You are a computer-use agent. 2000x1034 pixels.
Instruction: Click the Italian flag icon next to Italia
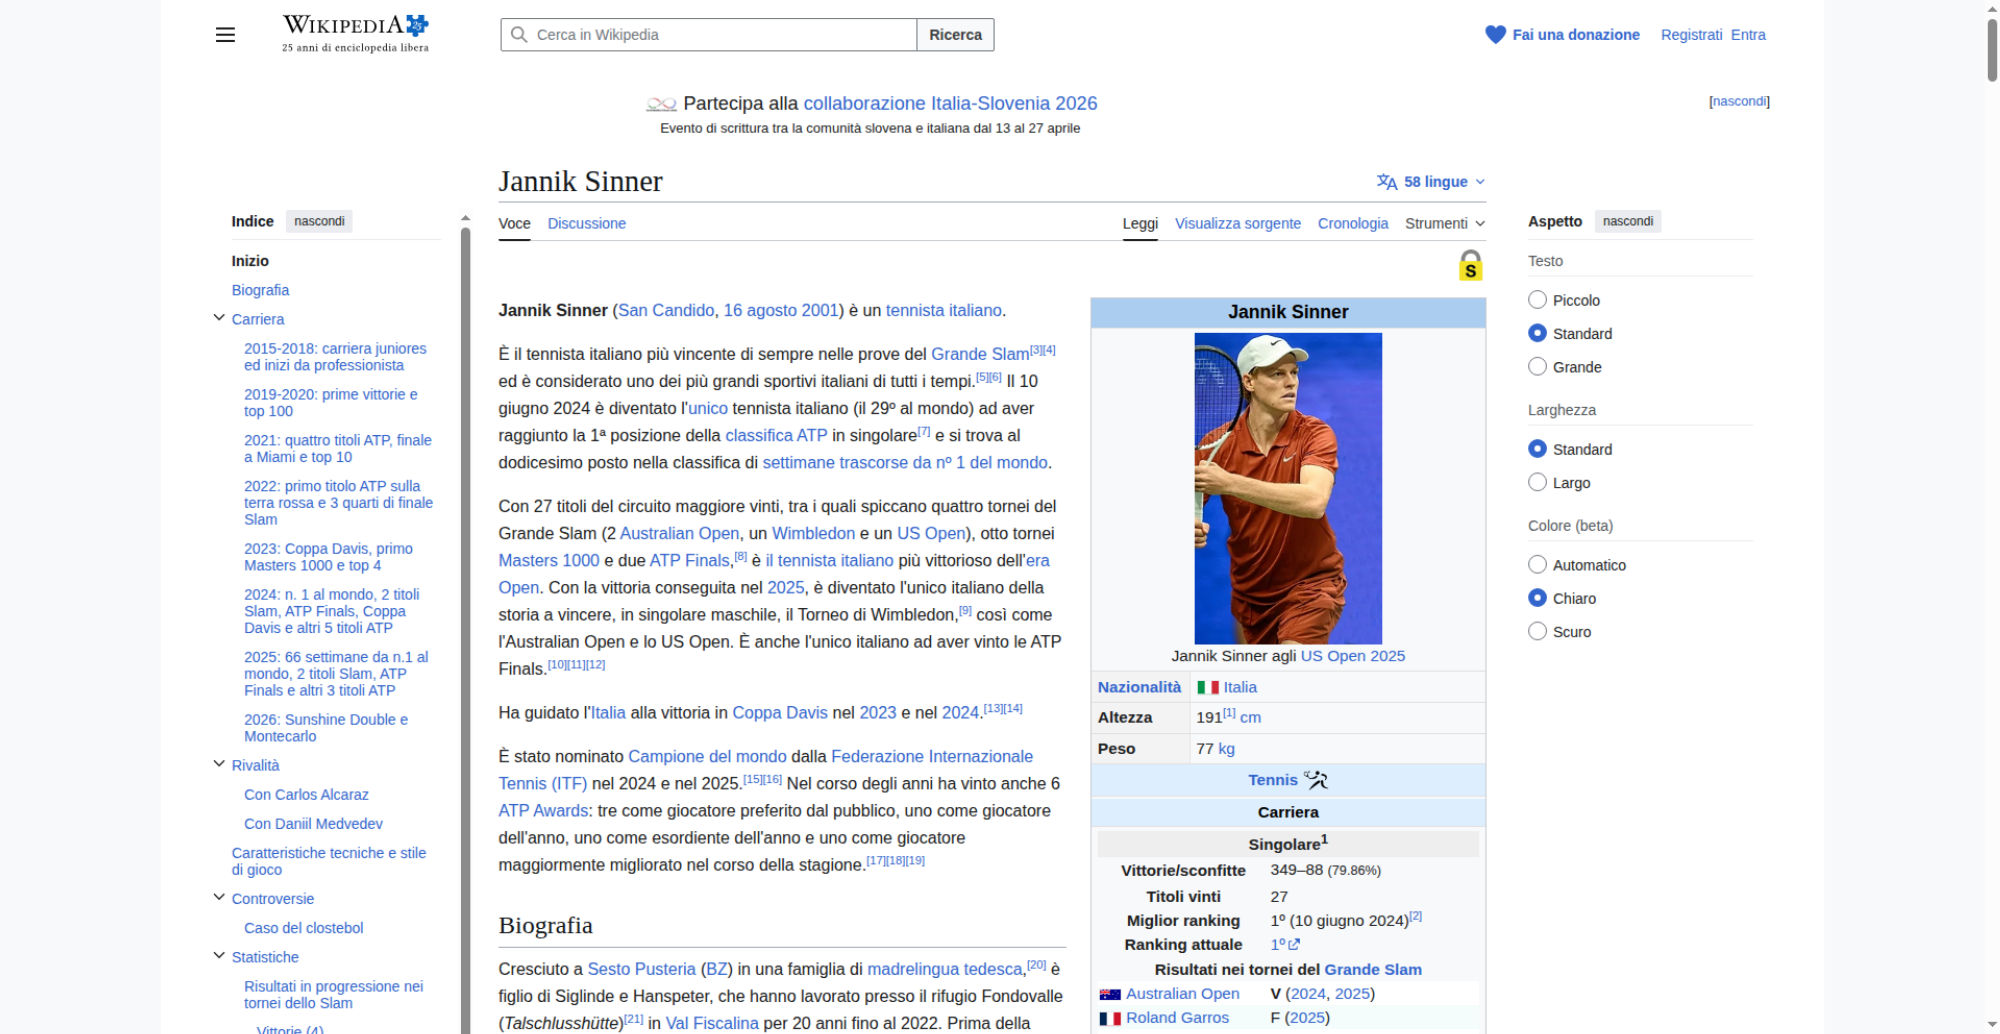point(1207,688)
